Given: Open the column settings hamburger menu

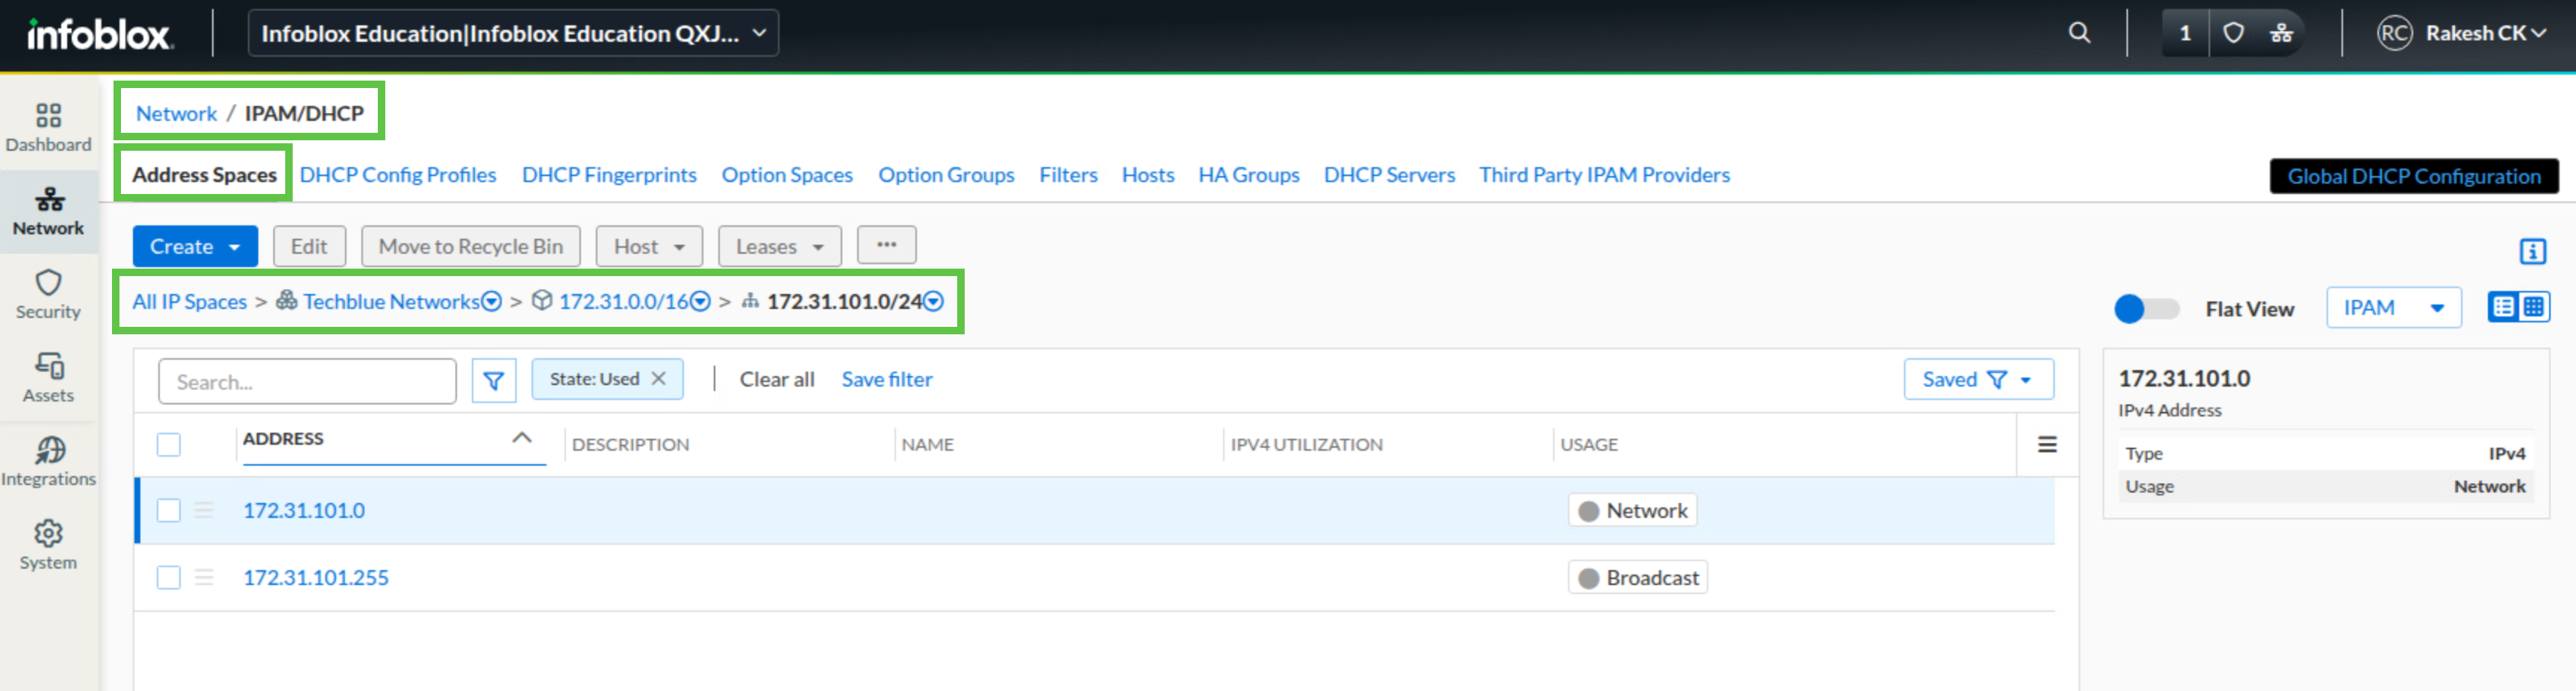Looking at the screenshot, I should click(x=2047, y=444).
